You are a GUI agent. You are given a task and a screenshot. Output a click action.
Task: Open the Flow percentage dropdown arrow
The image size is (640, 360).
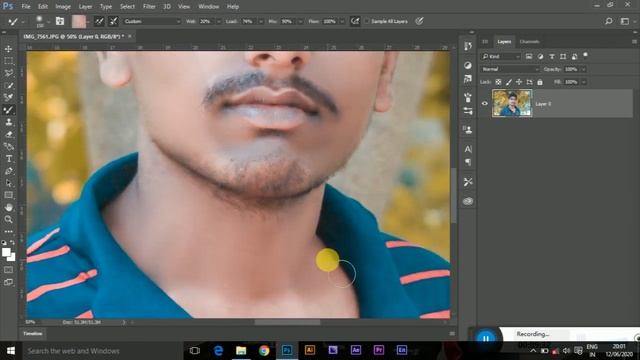coord(342,21)
